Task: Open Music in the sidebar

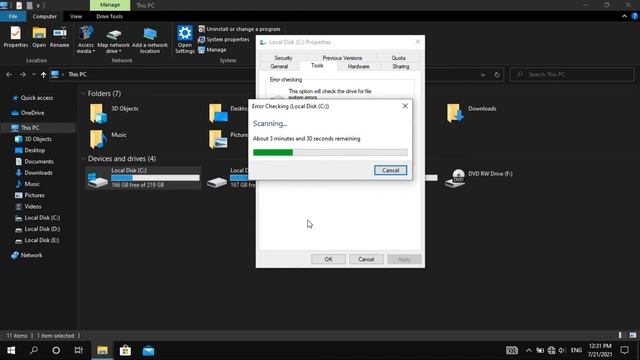Action: (28, 184)
